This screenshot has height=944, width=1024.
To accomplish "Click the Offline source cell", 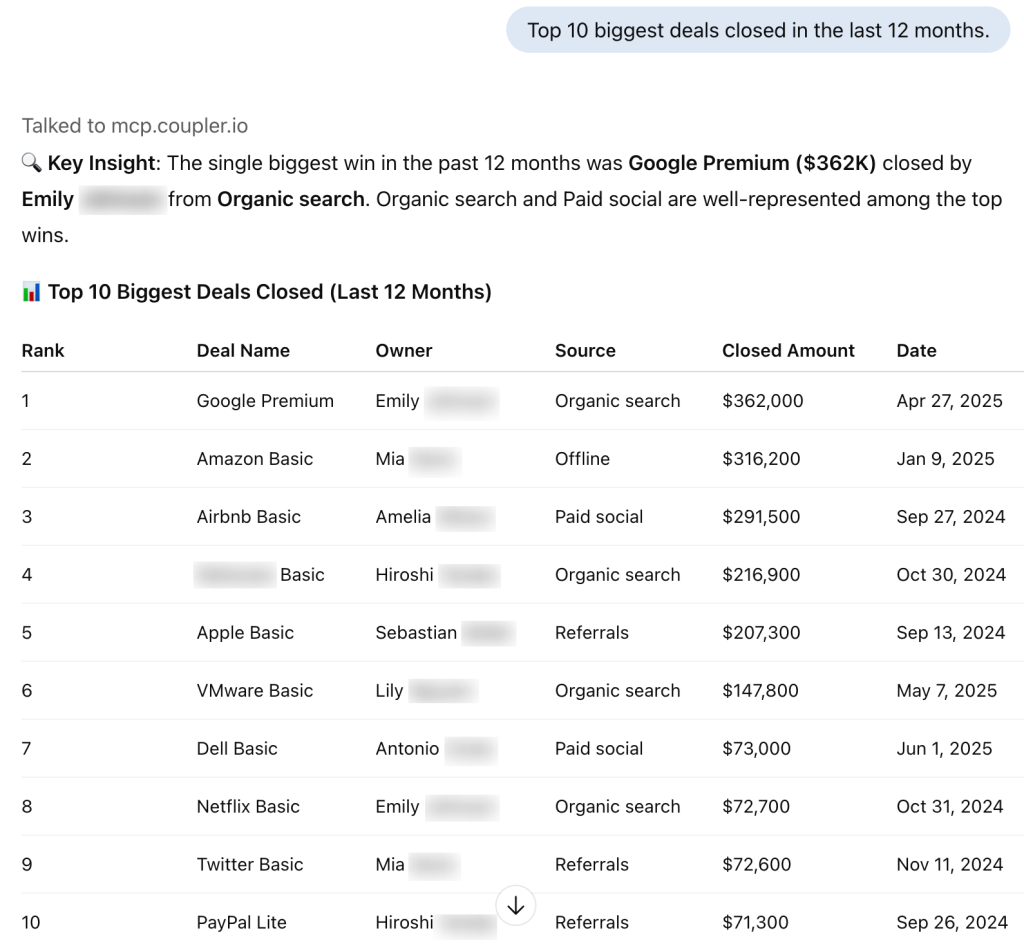I will [582, 459].
